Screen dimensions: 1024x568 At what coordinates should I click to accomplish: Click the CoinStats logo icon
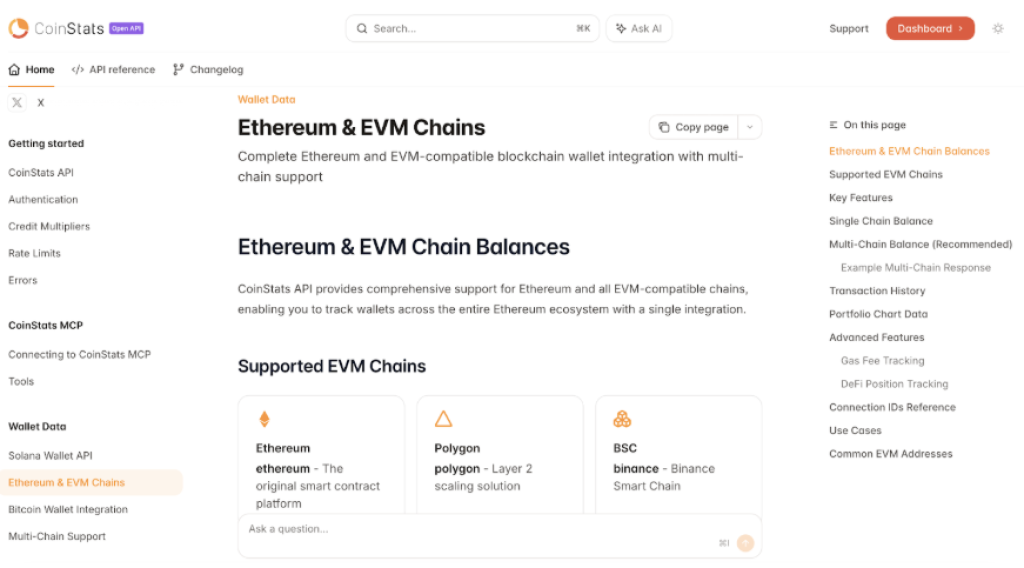18,28
